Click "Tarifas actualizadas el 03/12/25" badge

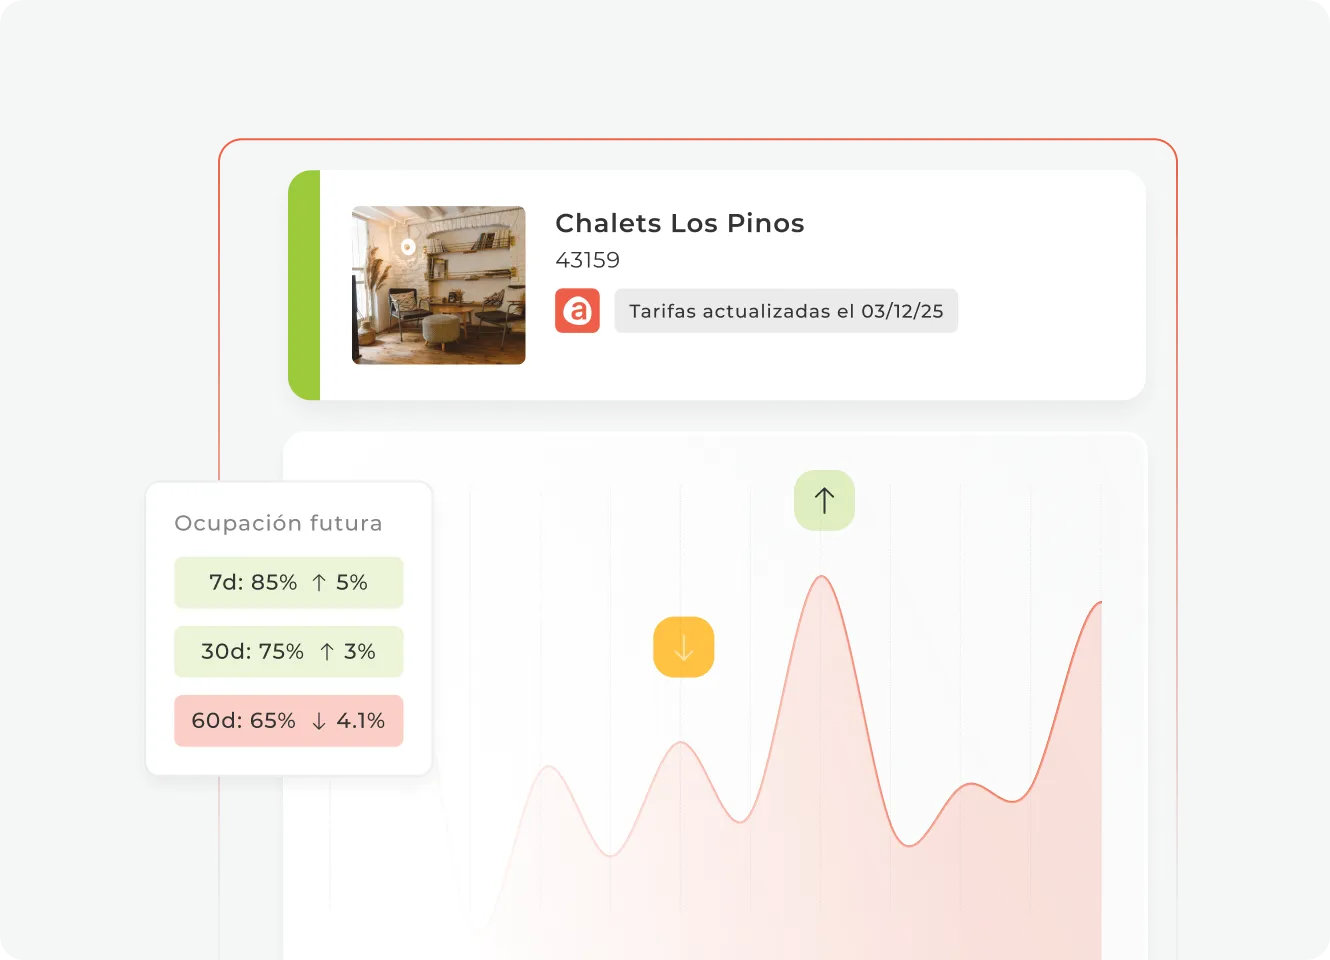coord(786,311)
